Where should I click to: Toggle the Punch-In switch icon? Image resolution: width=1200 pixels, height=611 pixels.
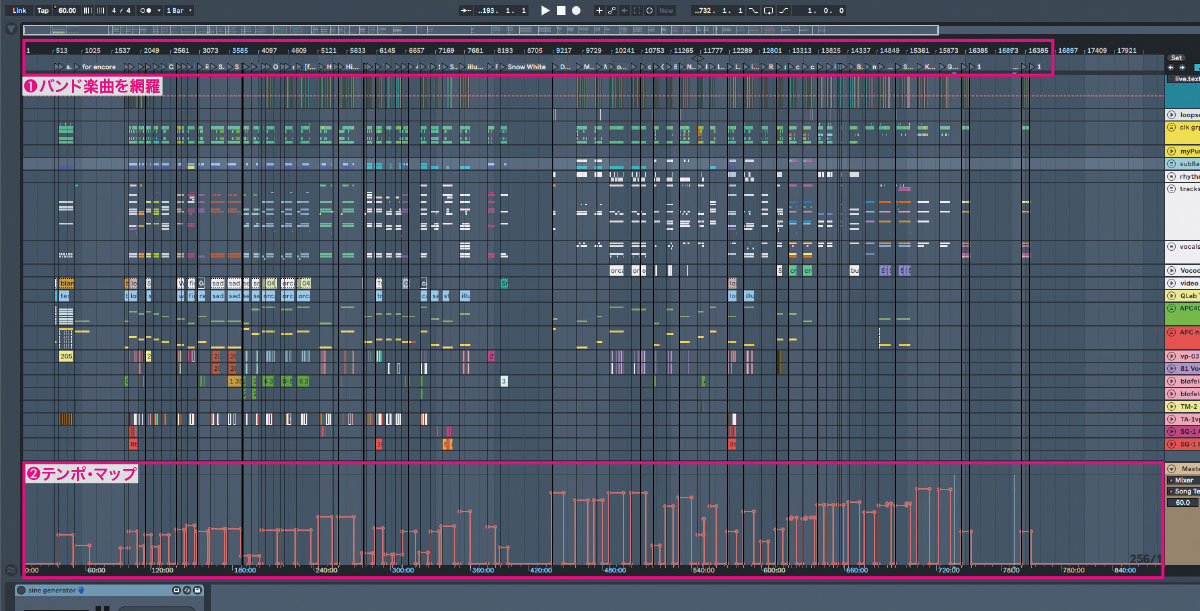[752, 10]
